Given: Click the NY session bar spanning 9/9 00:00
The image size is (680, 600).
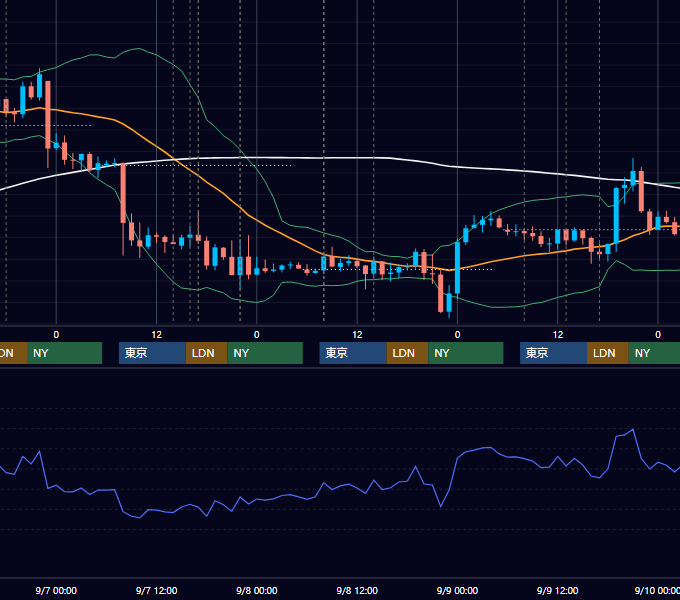Looking at the screenshot, I should [466, 353].
